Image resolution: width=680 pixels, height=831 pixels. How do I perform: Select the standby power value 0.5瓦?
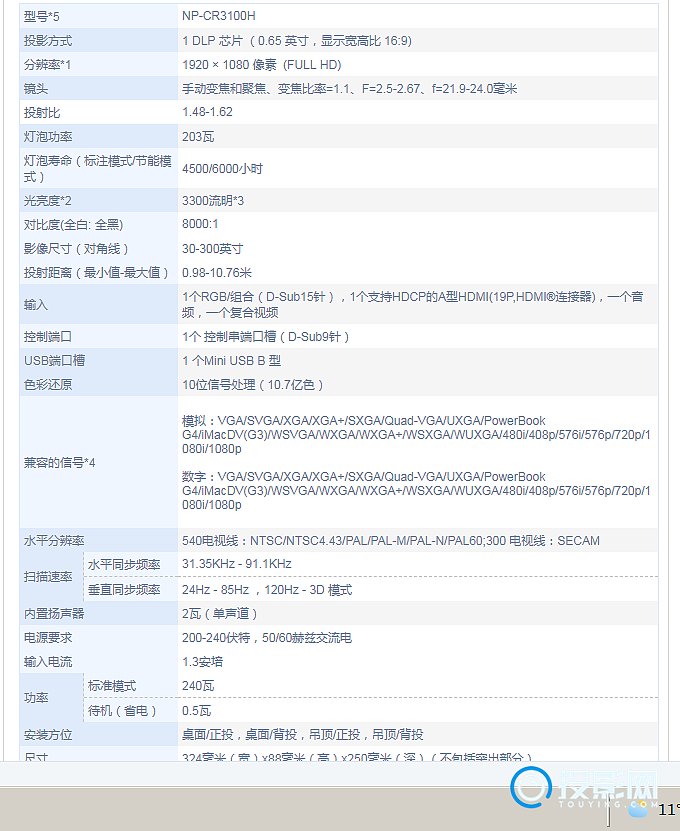(x=197, y=711)
